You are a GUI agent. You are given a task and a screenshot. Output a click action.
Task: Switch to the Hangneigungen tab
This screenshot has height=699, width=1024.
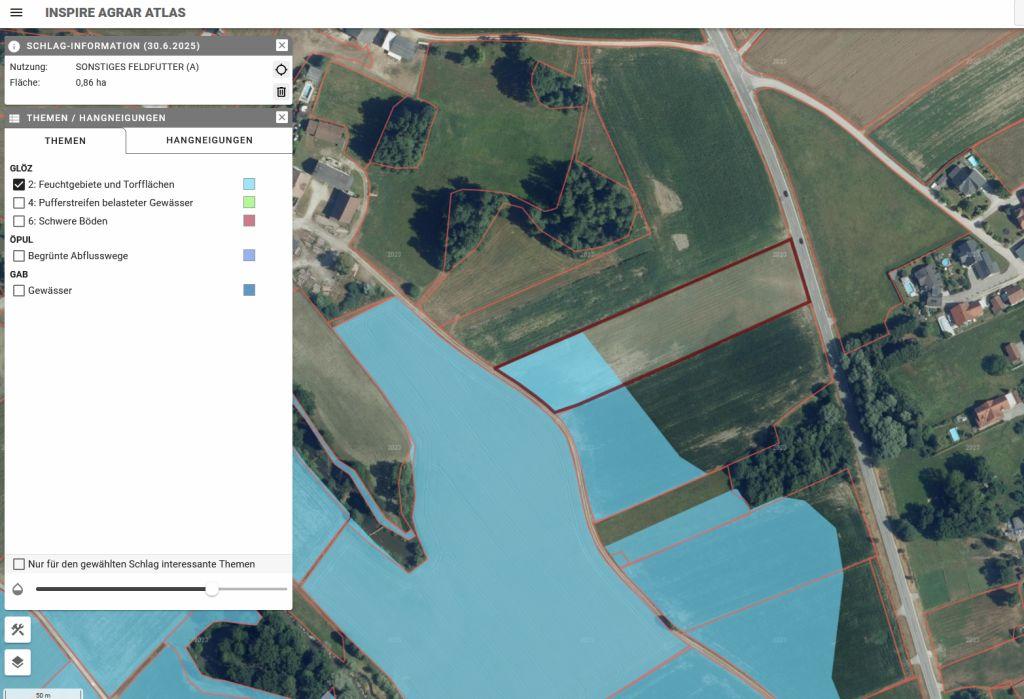[209, 141]
